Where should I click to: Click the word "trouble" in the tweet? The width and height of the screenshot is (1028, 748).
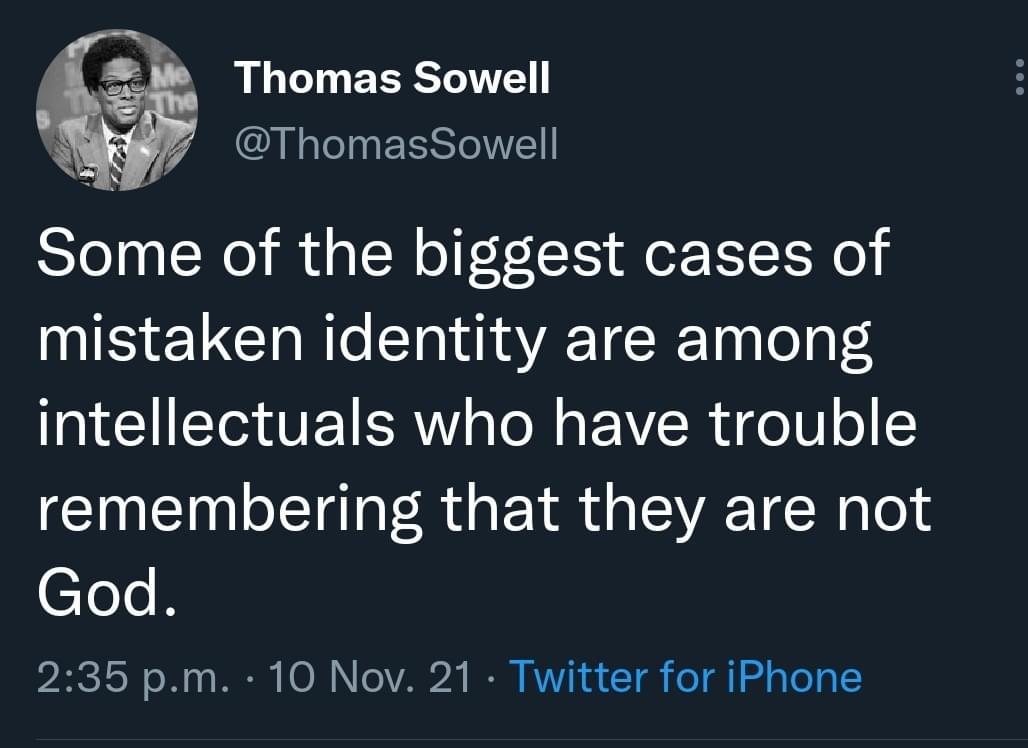point(813,425)
